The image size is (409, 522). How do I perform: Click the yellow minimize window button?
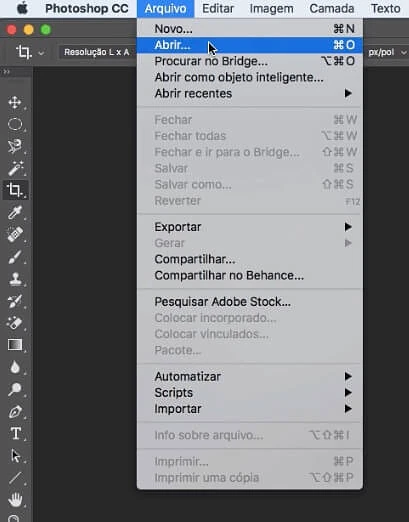[29, 30]
